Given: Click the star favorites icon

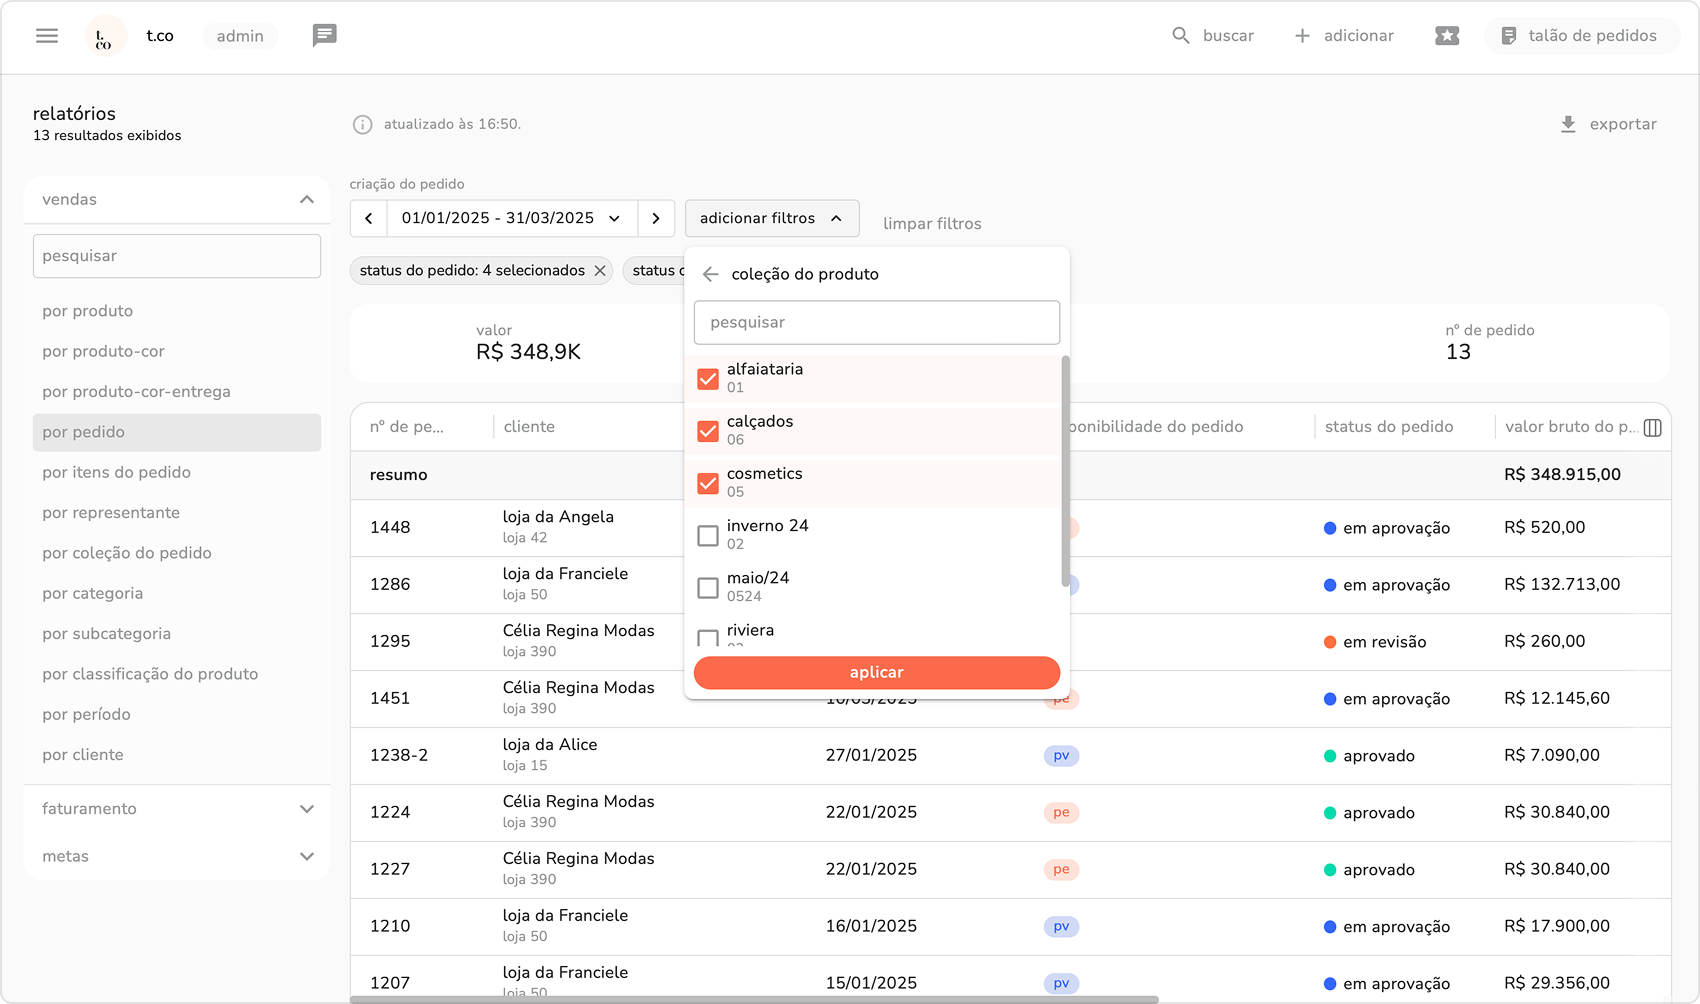Looking at the screenshot, I should pyautogui.click(x=1446, y=36).
